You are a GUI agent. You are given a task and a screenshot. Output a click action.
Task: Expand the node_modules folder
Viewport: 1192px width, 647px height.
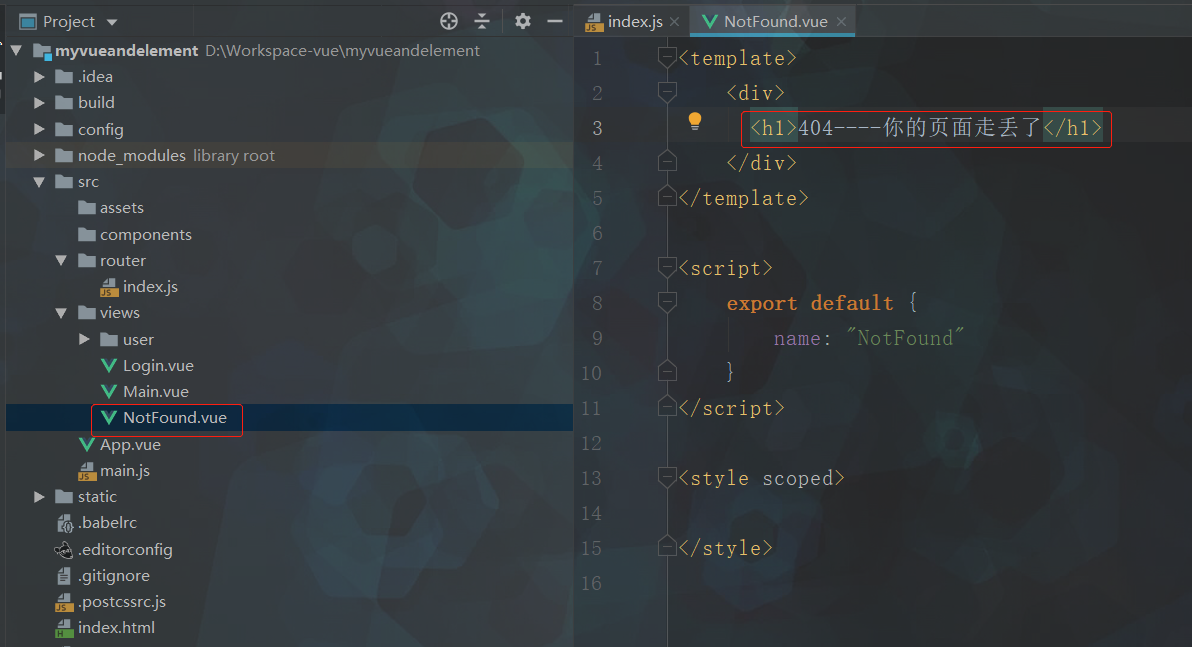(x=39, y=155)
